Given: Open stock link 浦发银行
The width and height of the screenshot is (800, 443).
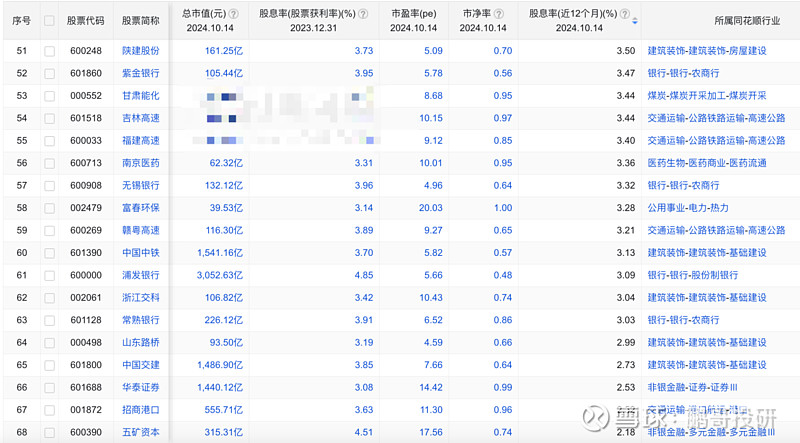Looking at the screenshot, I should pyautogui.click(x=141, y=275).
